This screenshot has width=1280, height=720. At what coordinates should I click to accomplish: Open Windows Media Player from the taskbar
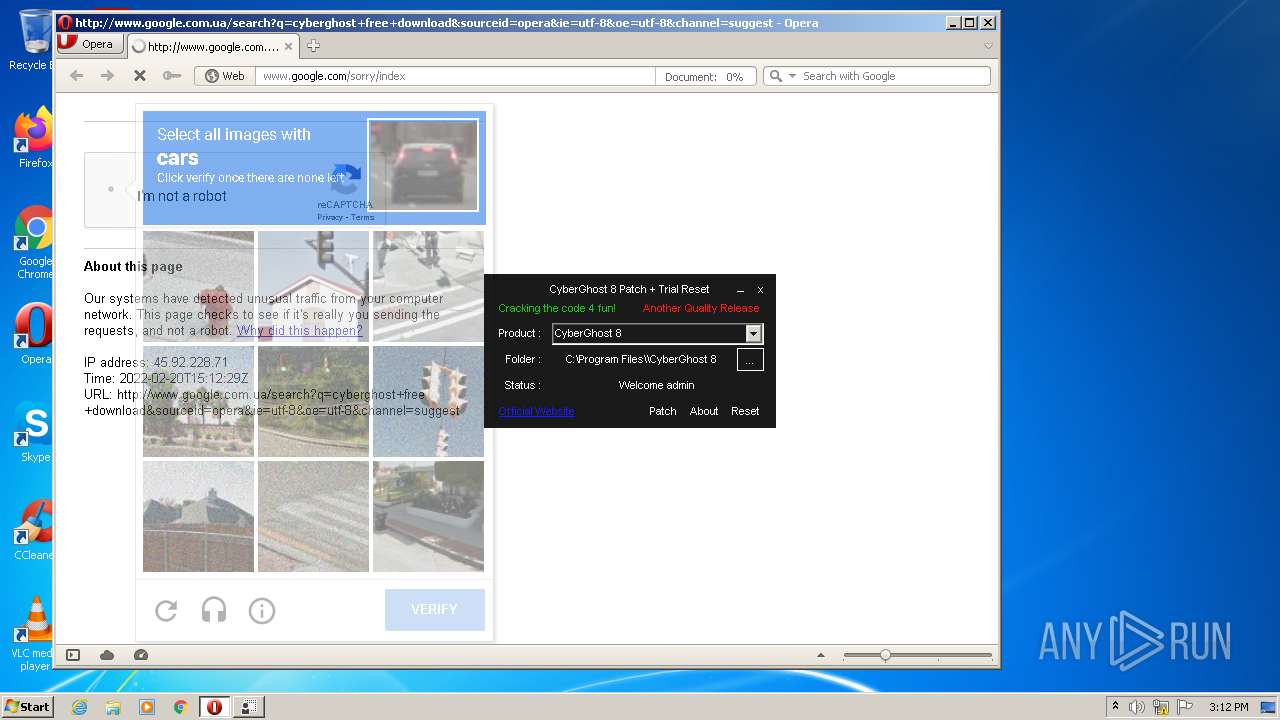[x=147, y=707]
